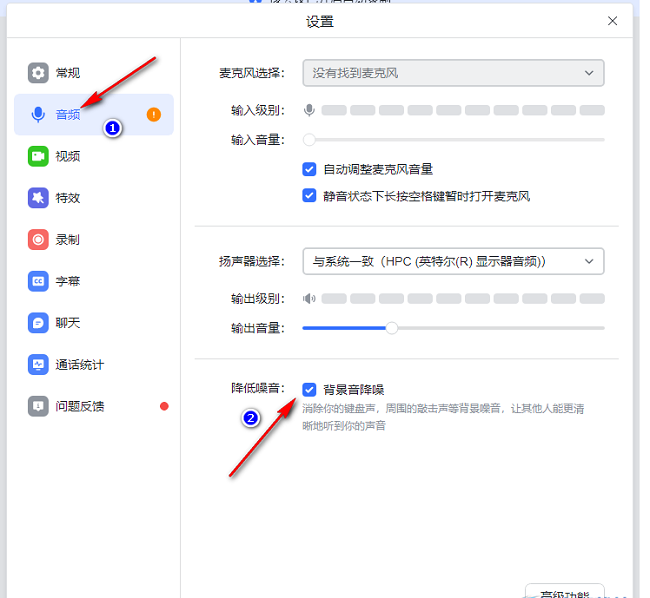
Task: Expand the speaker selection dropdown
Action: tap(453, 262)
